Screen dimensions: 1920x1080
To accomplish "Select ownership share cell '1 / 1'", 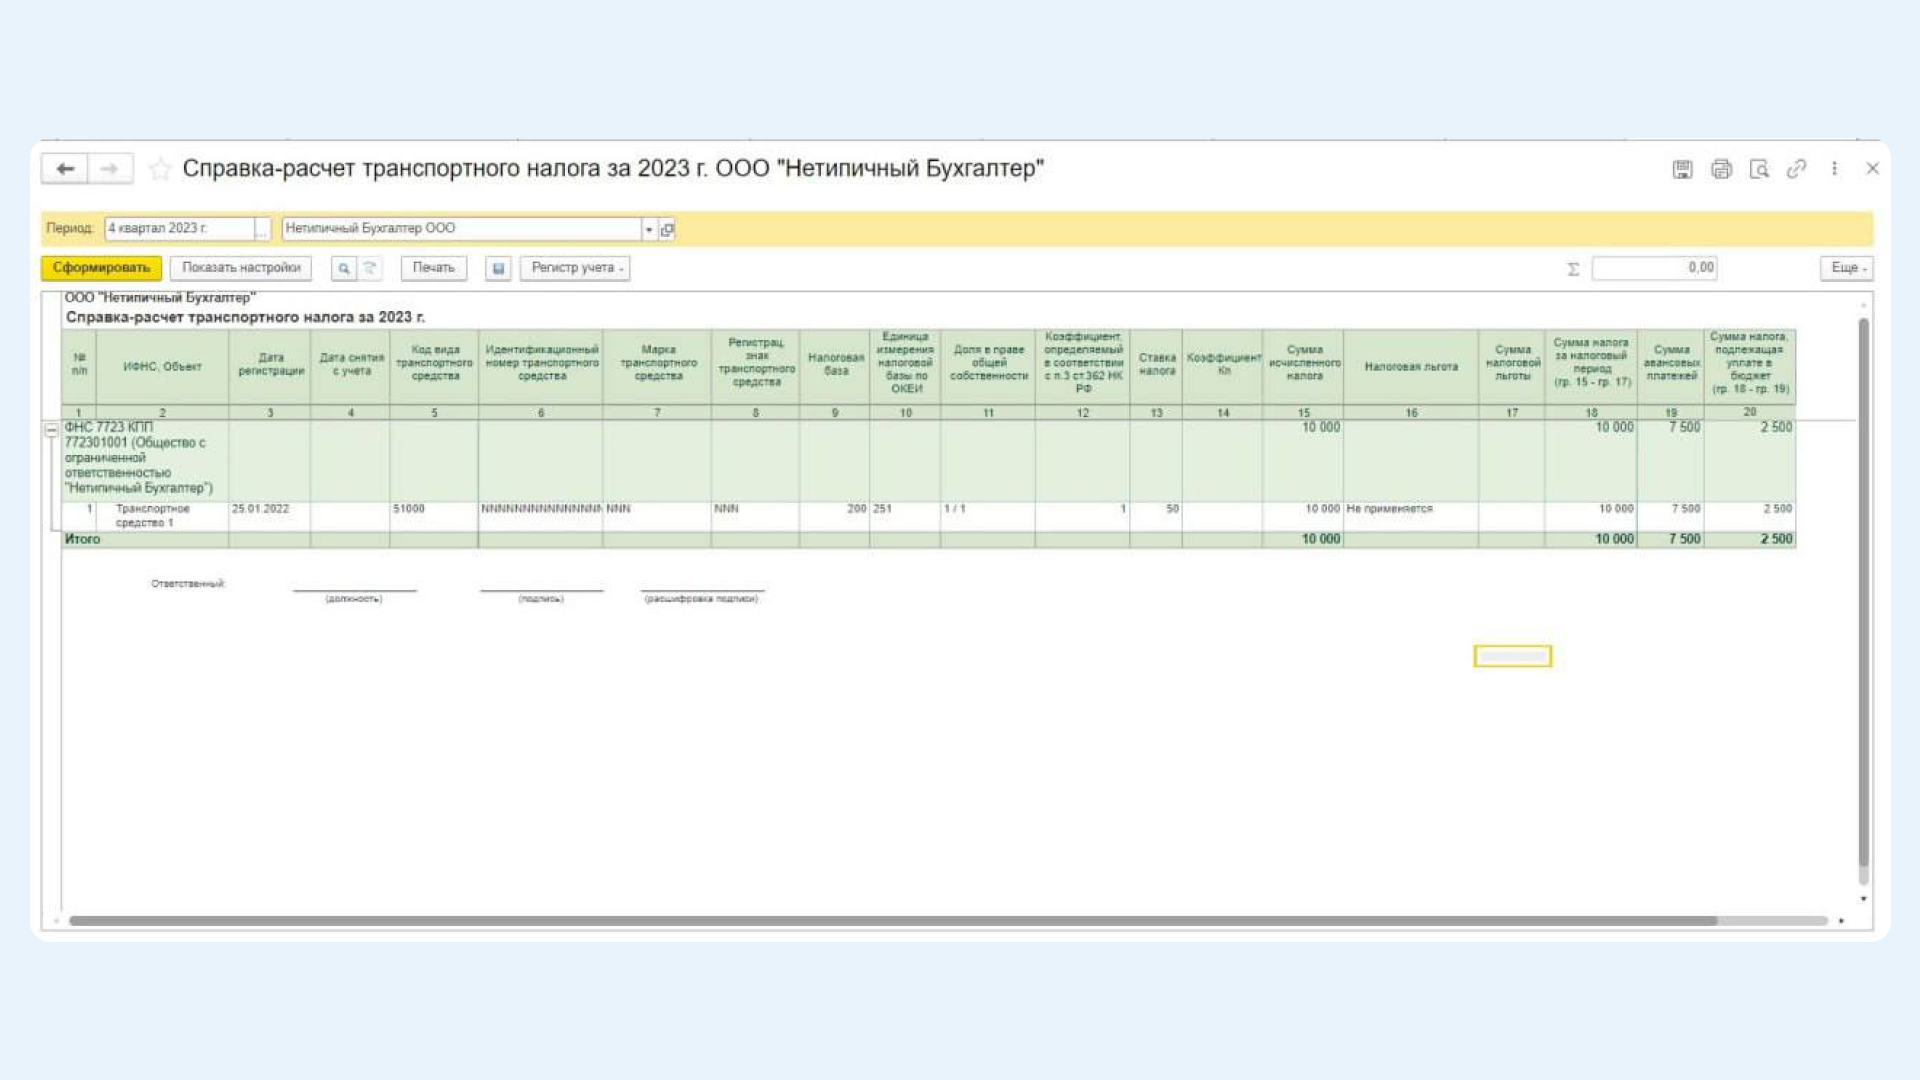I will (987, 515).
